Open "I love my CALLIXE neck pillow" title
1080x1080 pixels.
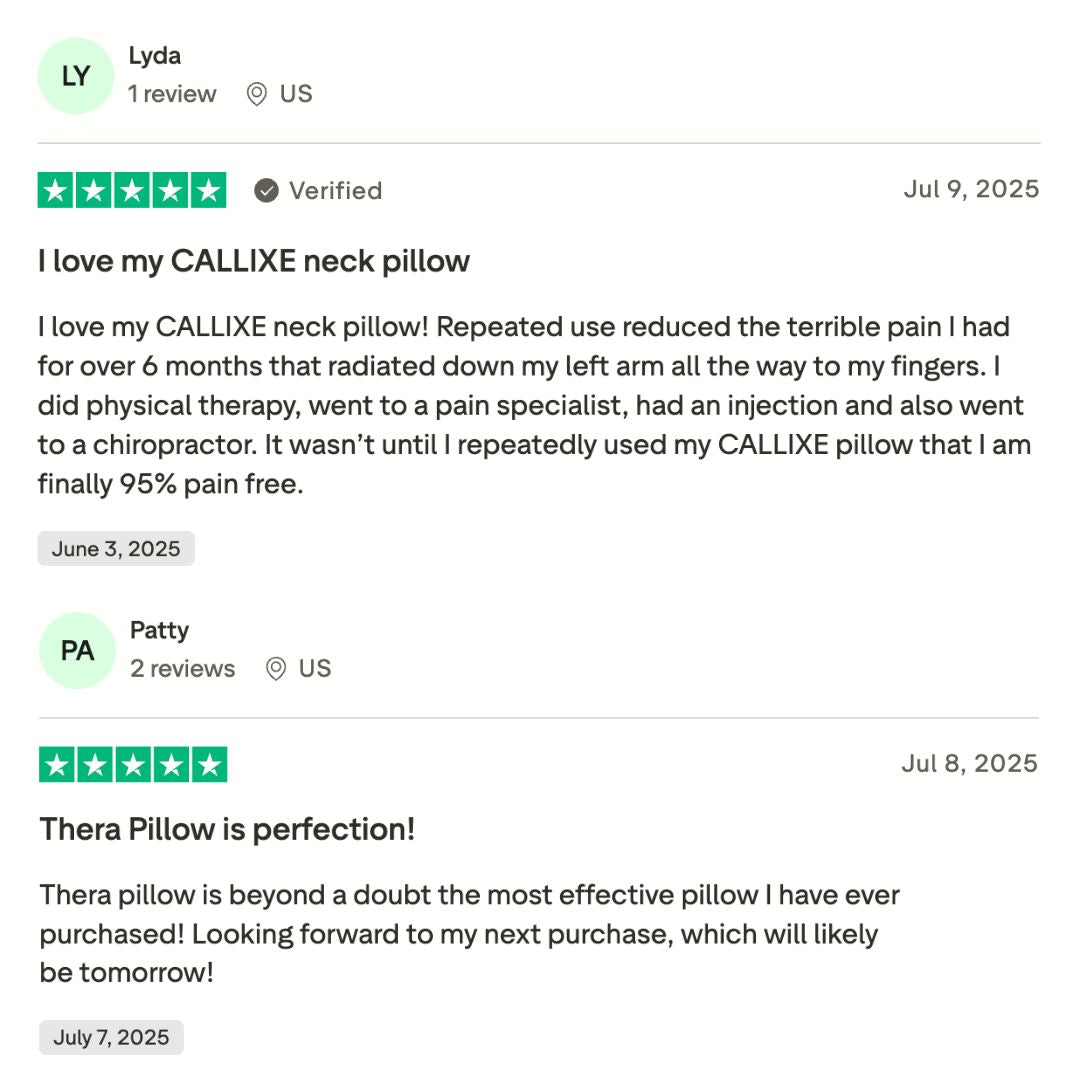pyautogui.click(x=254, y=261)
